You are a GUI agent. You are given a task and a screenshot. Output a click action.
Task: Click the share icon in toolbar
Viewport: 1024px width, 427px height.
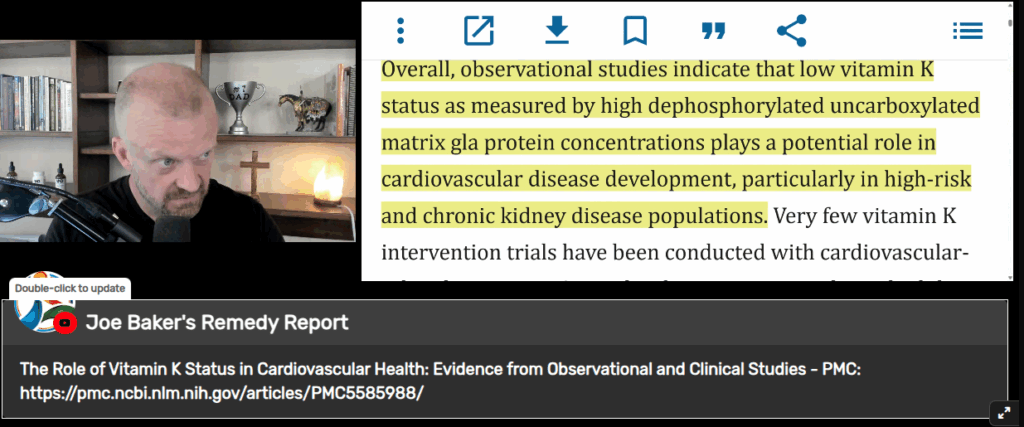point(792,31)
